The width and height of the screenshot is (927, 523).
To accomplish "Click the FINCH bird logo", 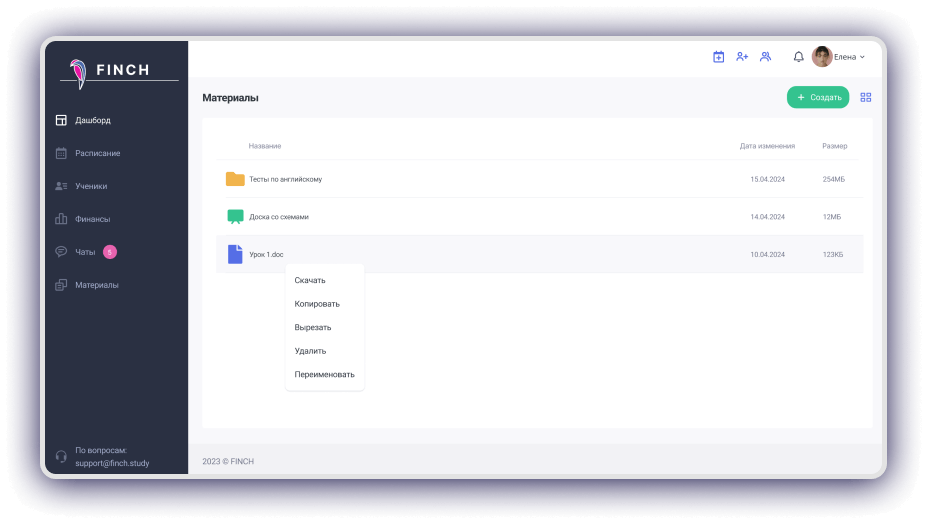I will point(78,72).
